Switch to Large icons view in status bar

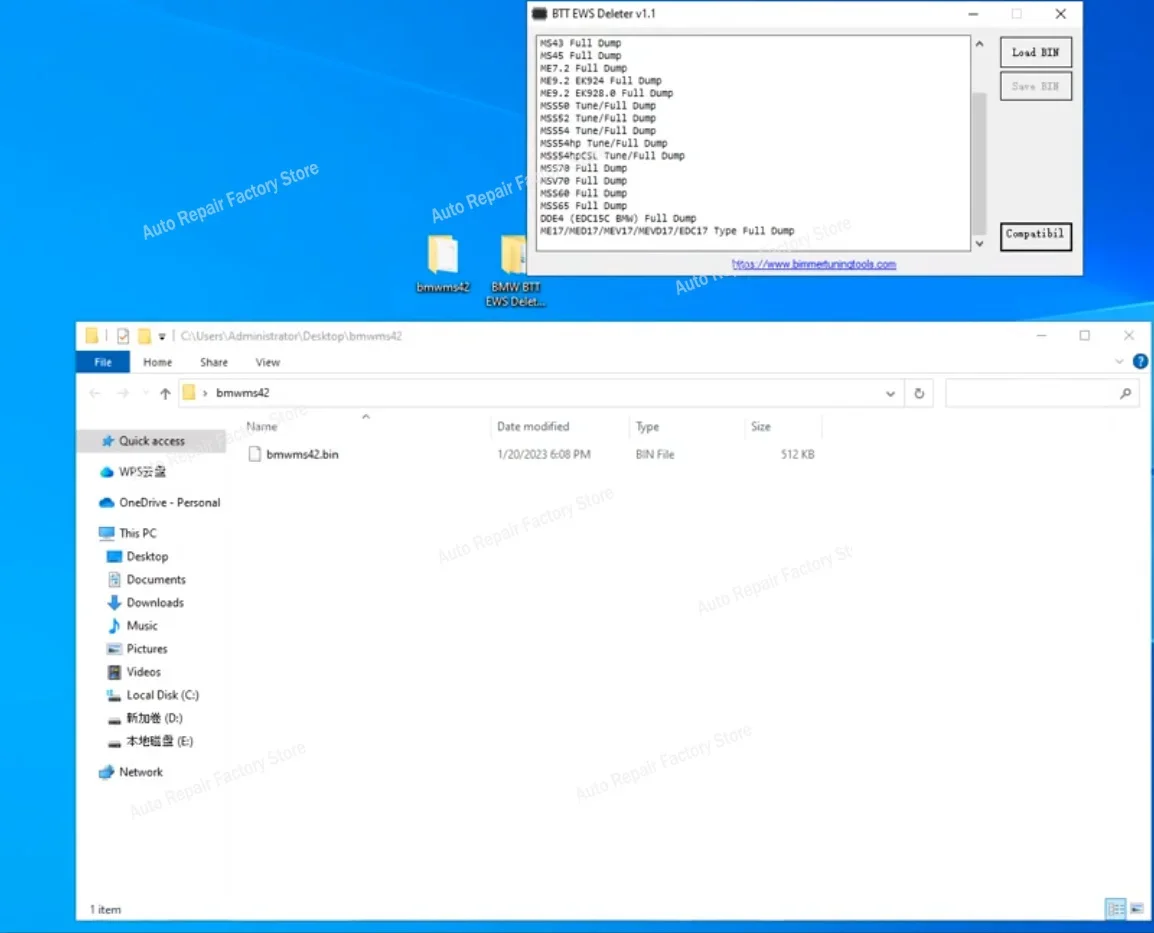coord(1137,909)
